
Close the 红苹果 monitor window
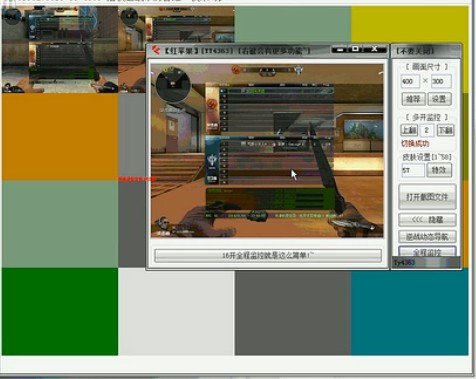[375, 49]
